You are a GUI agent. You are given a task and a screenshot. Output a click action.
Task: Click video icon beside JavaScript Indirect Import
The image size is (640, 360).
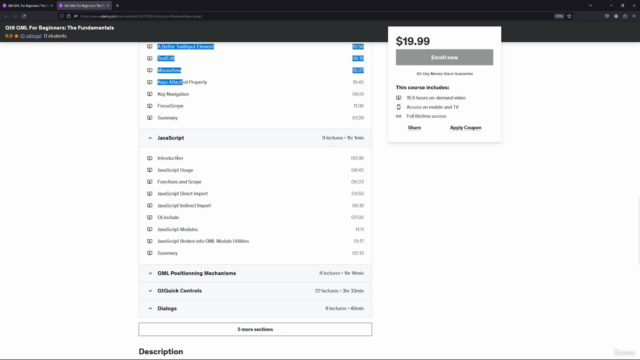(x=150, y=206)
